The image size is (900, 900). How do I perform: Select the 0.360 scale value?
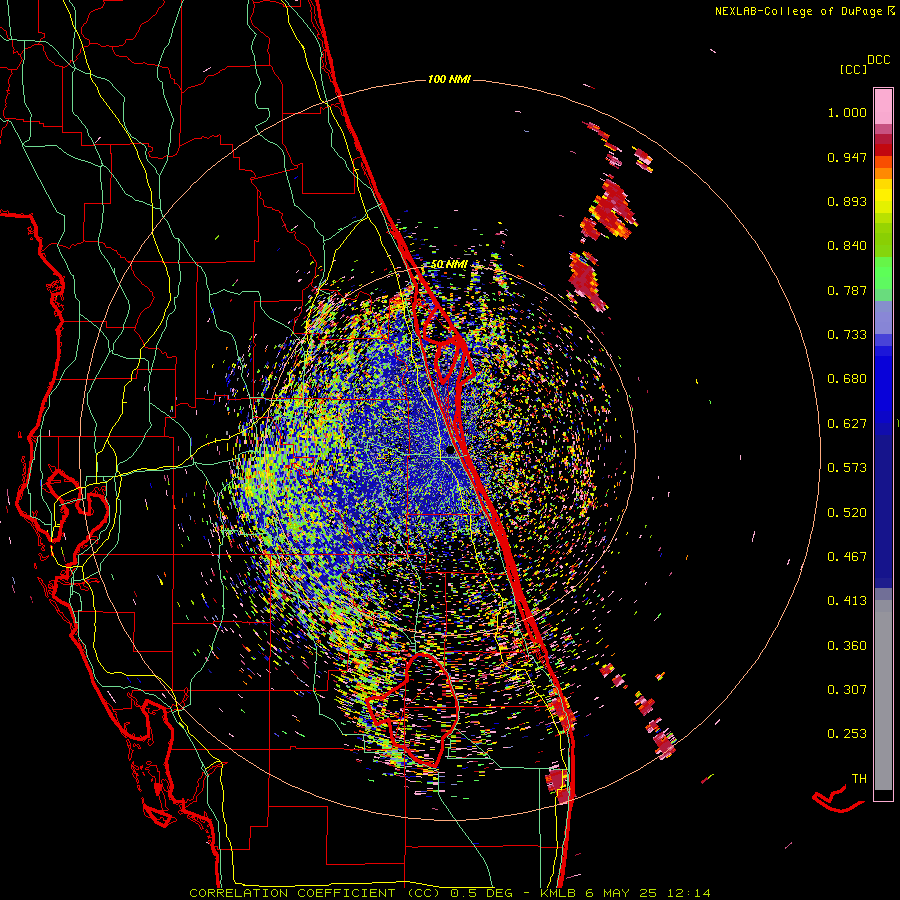847,646
